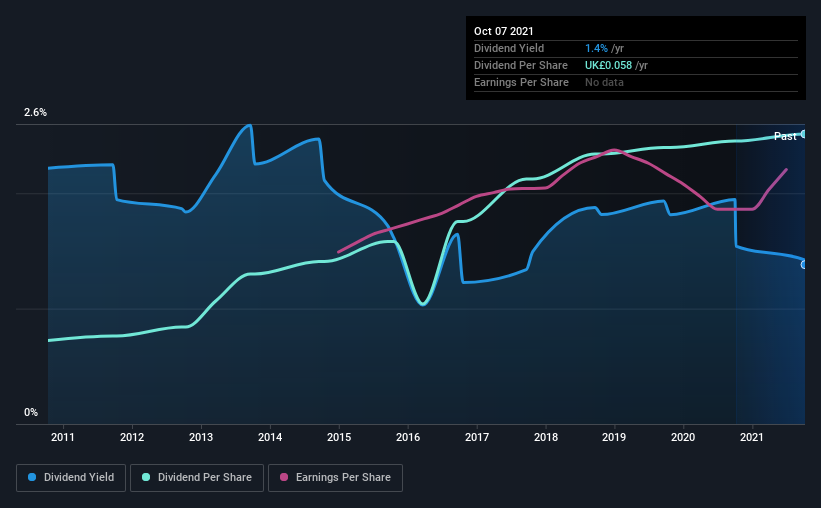Toggle the Earnings Per Share legend button
The height and width of the screenshot is (508, 821).
coord(335,478)
